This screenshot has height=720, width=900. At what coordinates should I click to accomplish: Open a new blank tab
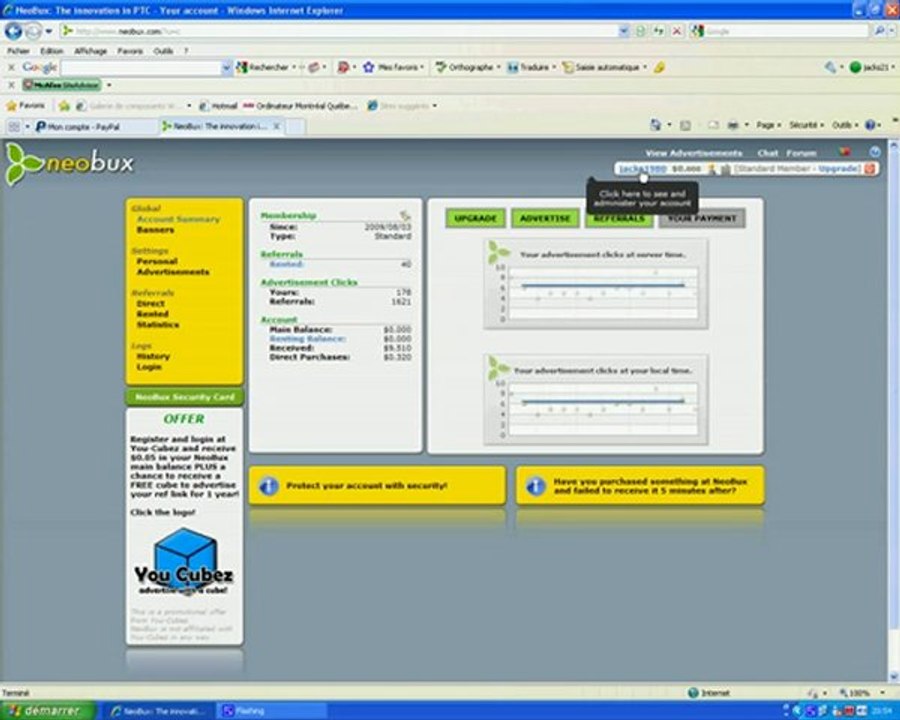pyautogui.click(x=295, y=126)
